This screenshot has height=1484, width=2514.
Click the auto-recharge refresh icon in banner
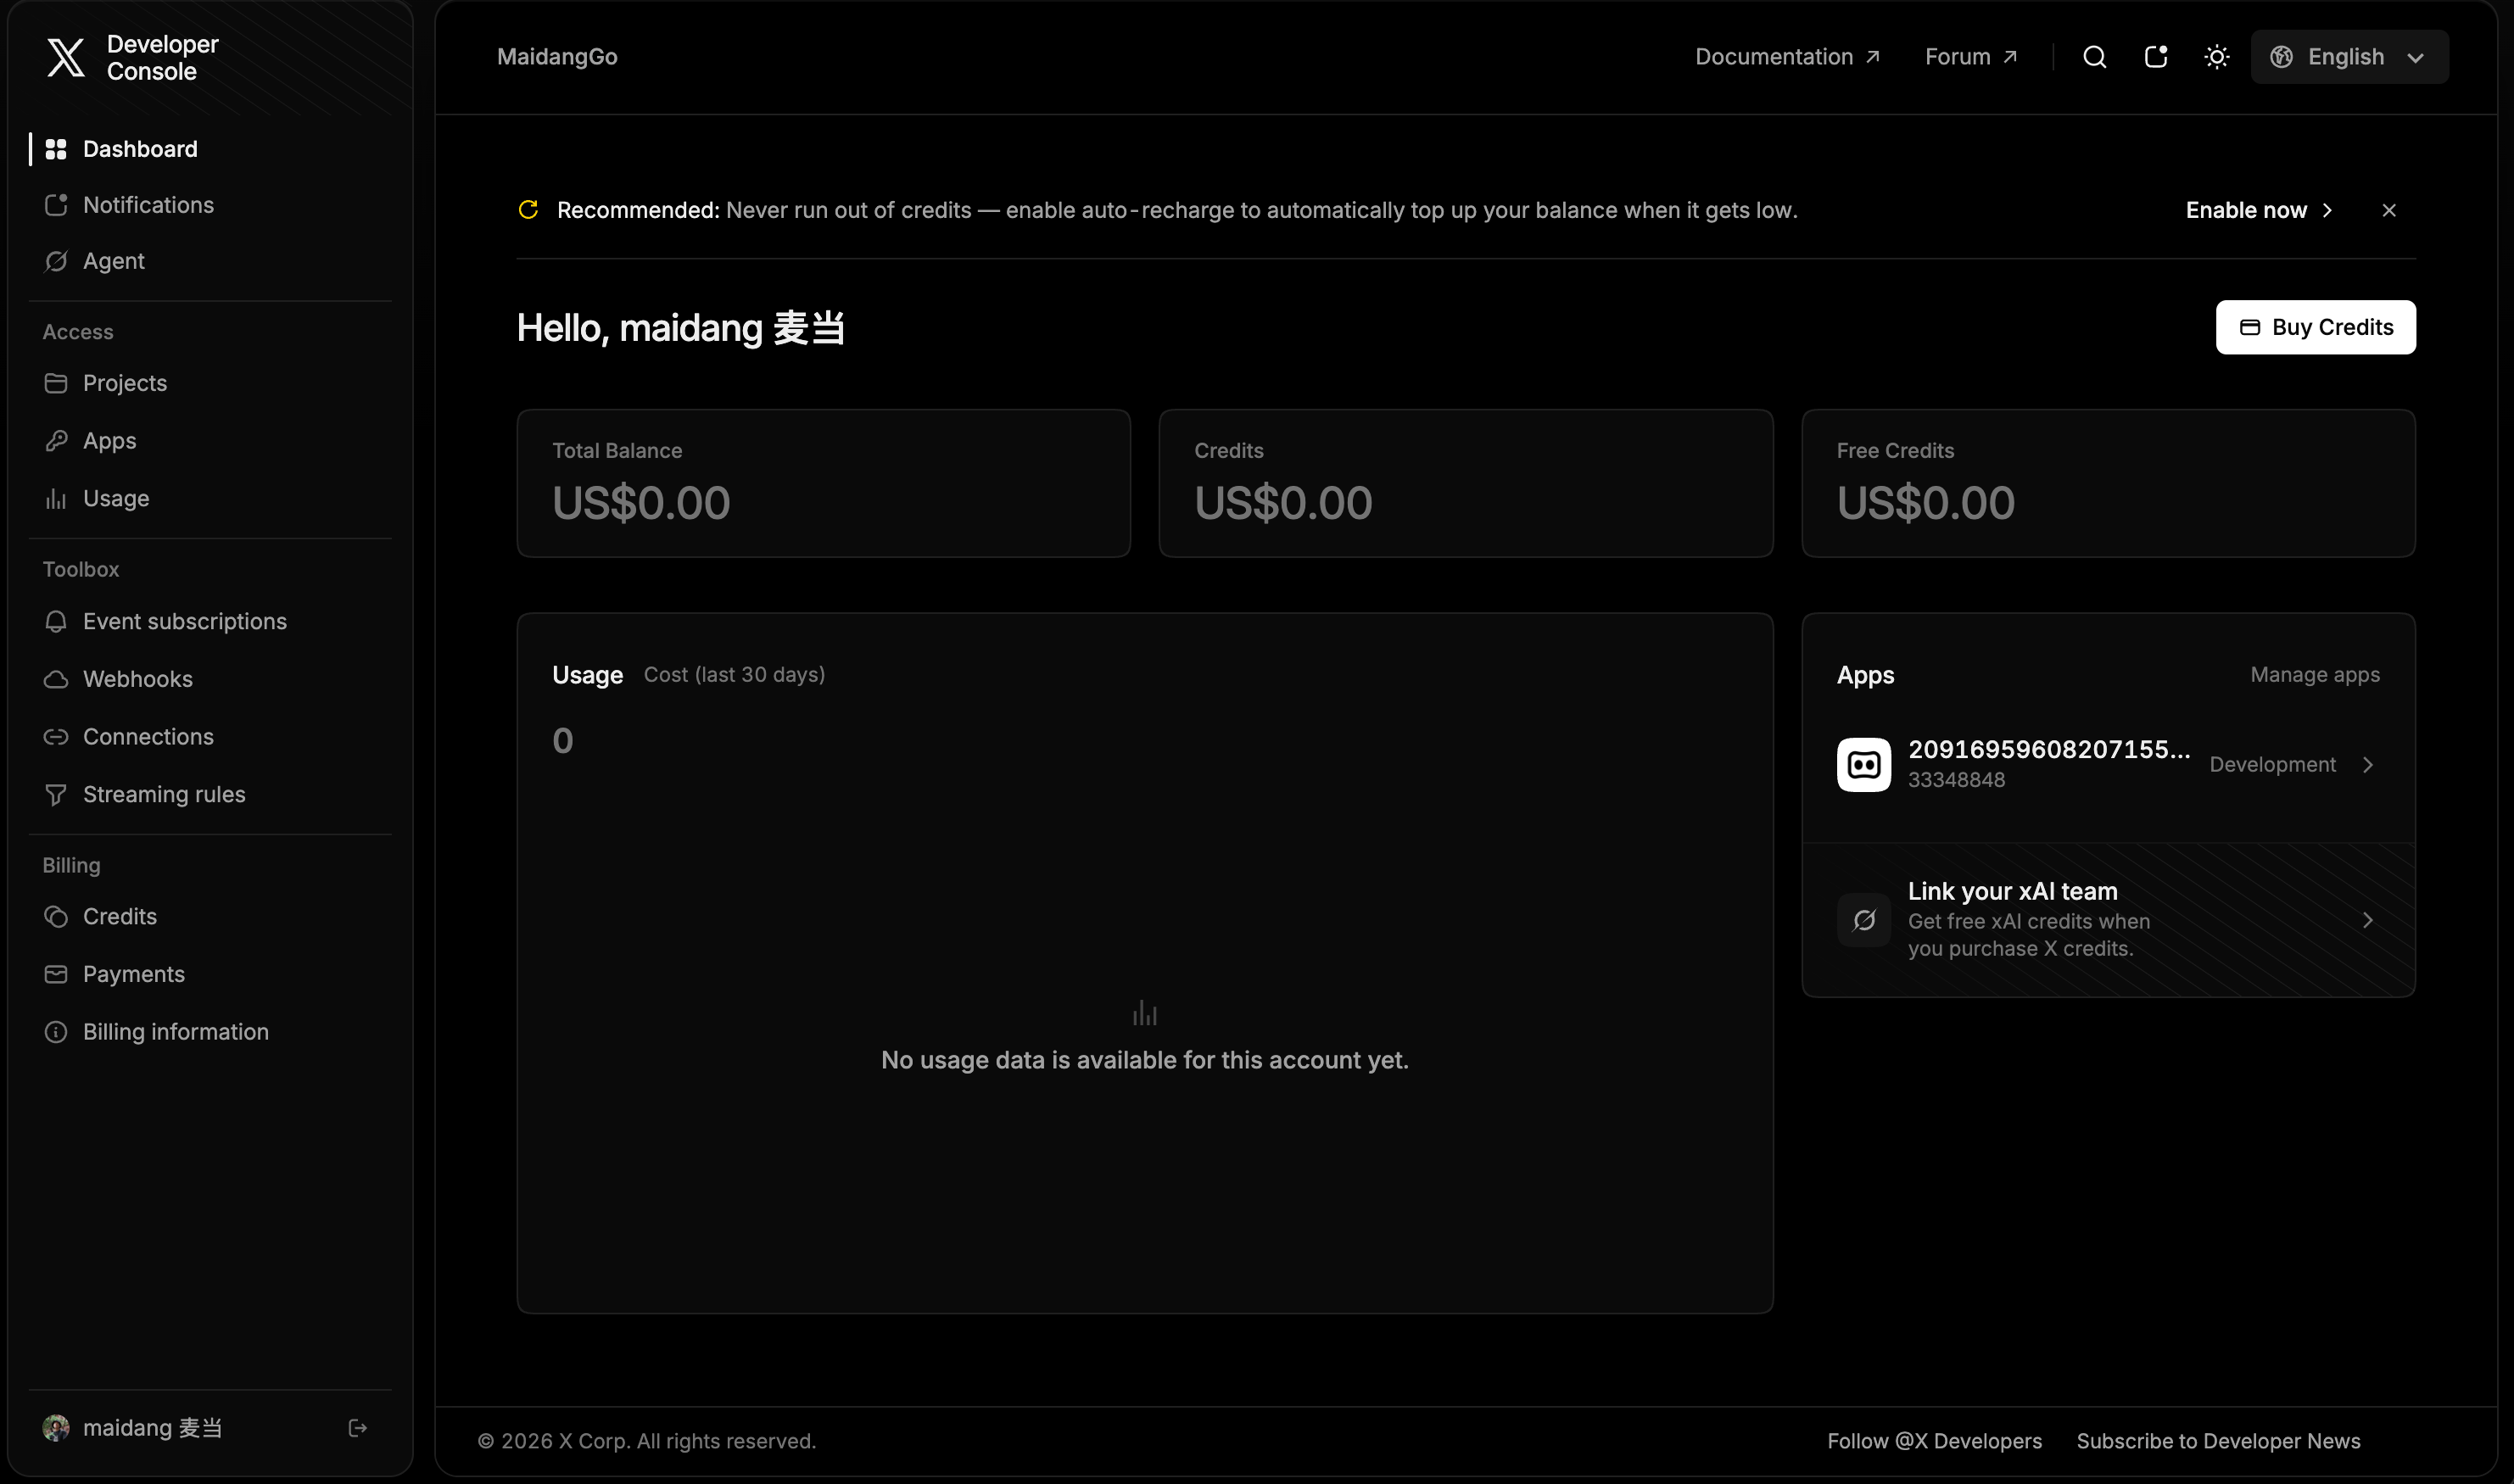click(528, 209)
